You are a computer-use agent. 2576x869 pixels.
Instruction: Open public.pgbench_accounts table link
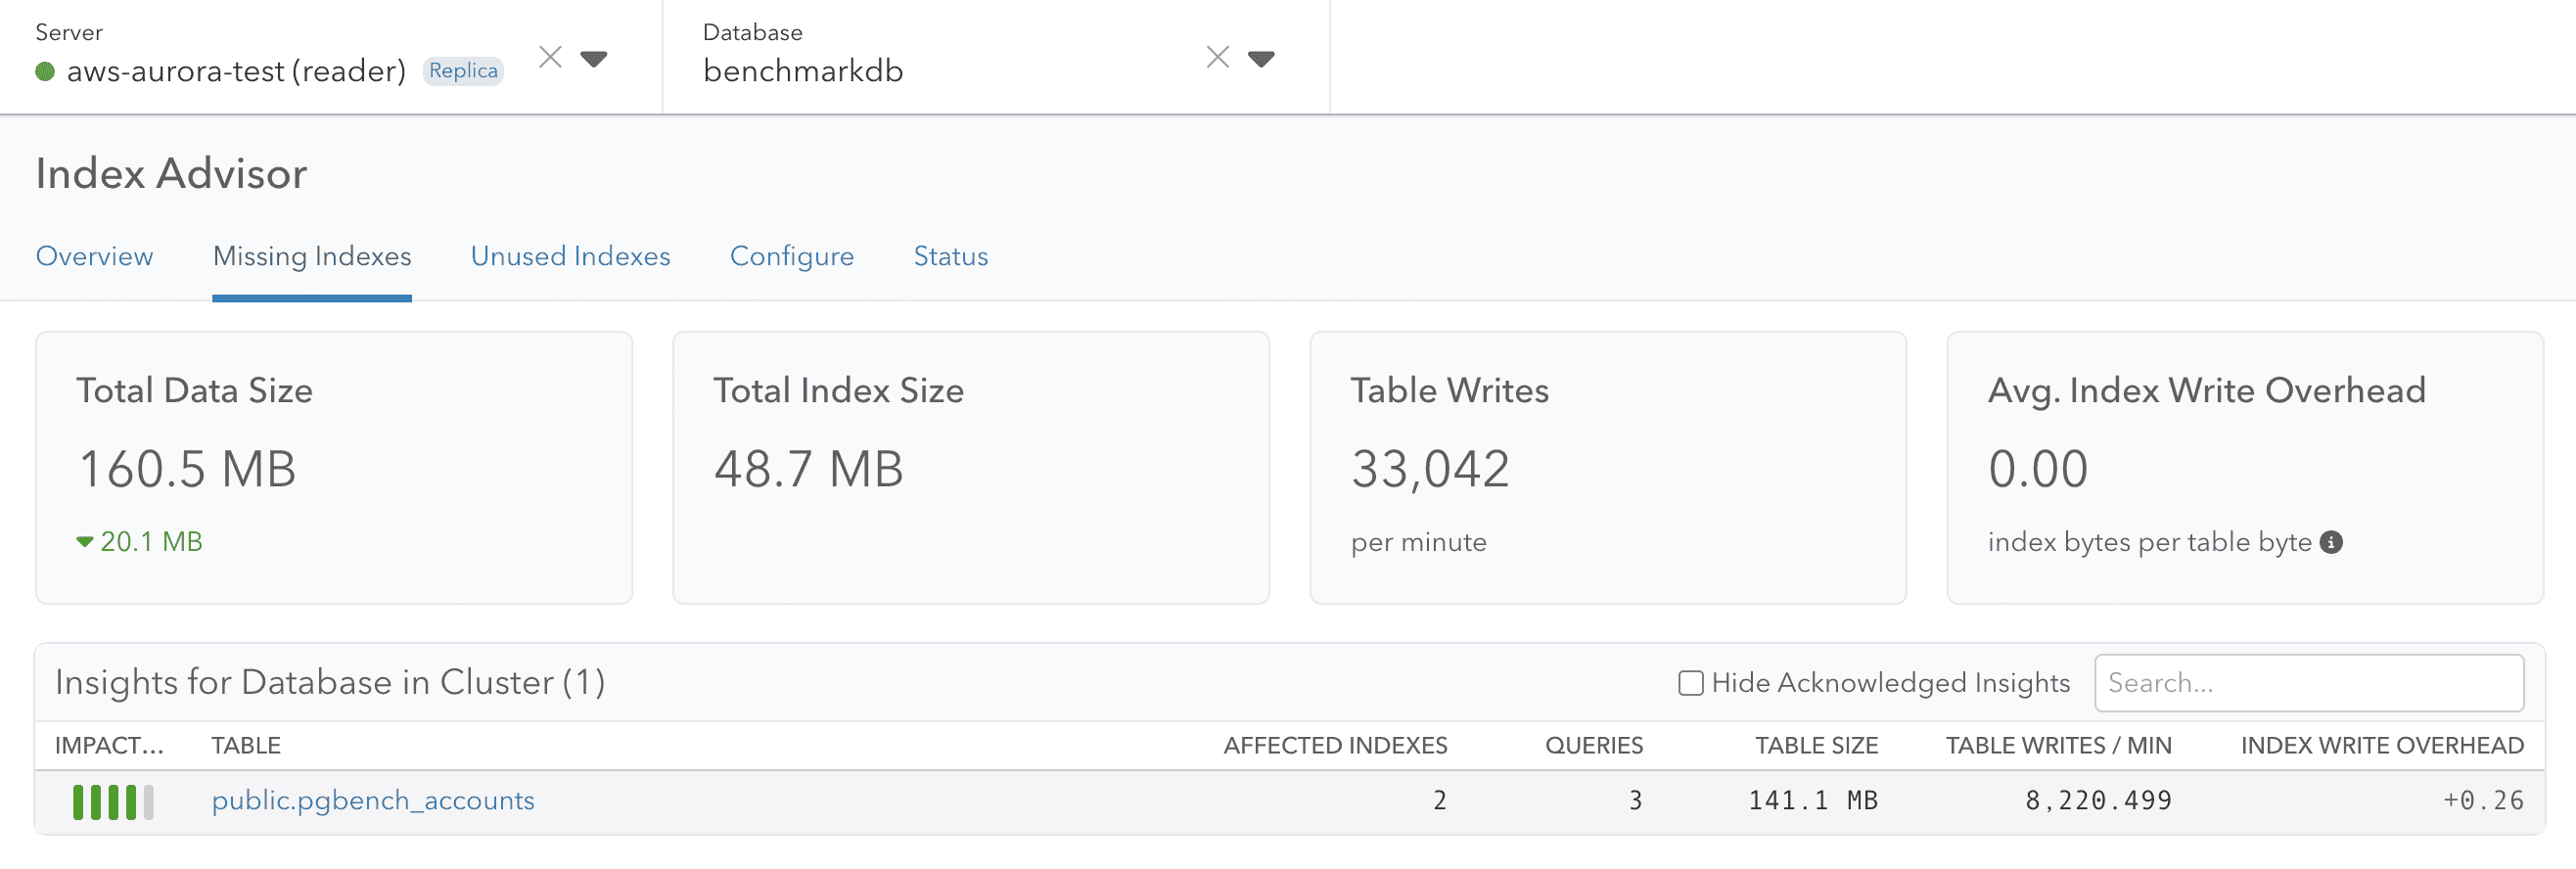coord(372,801)
